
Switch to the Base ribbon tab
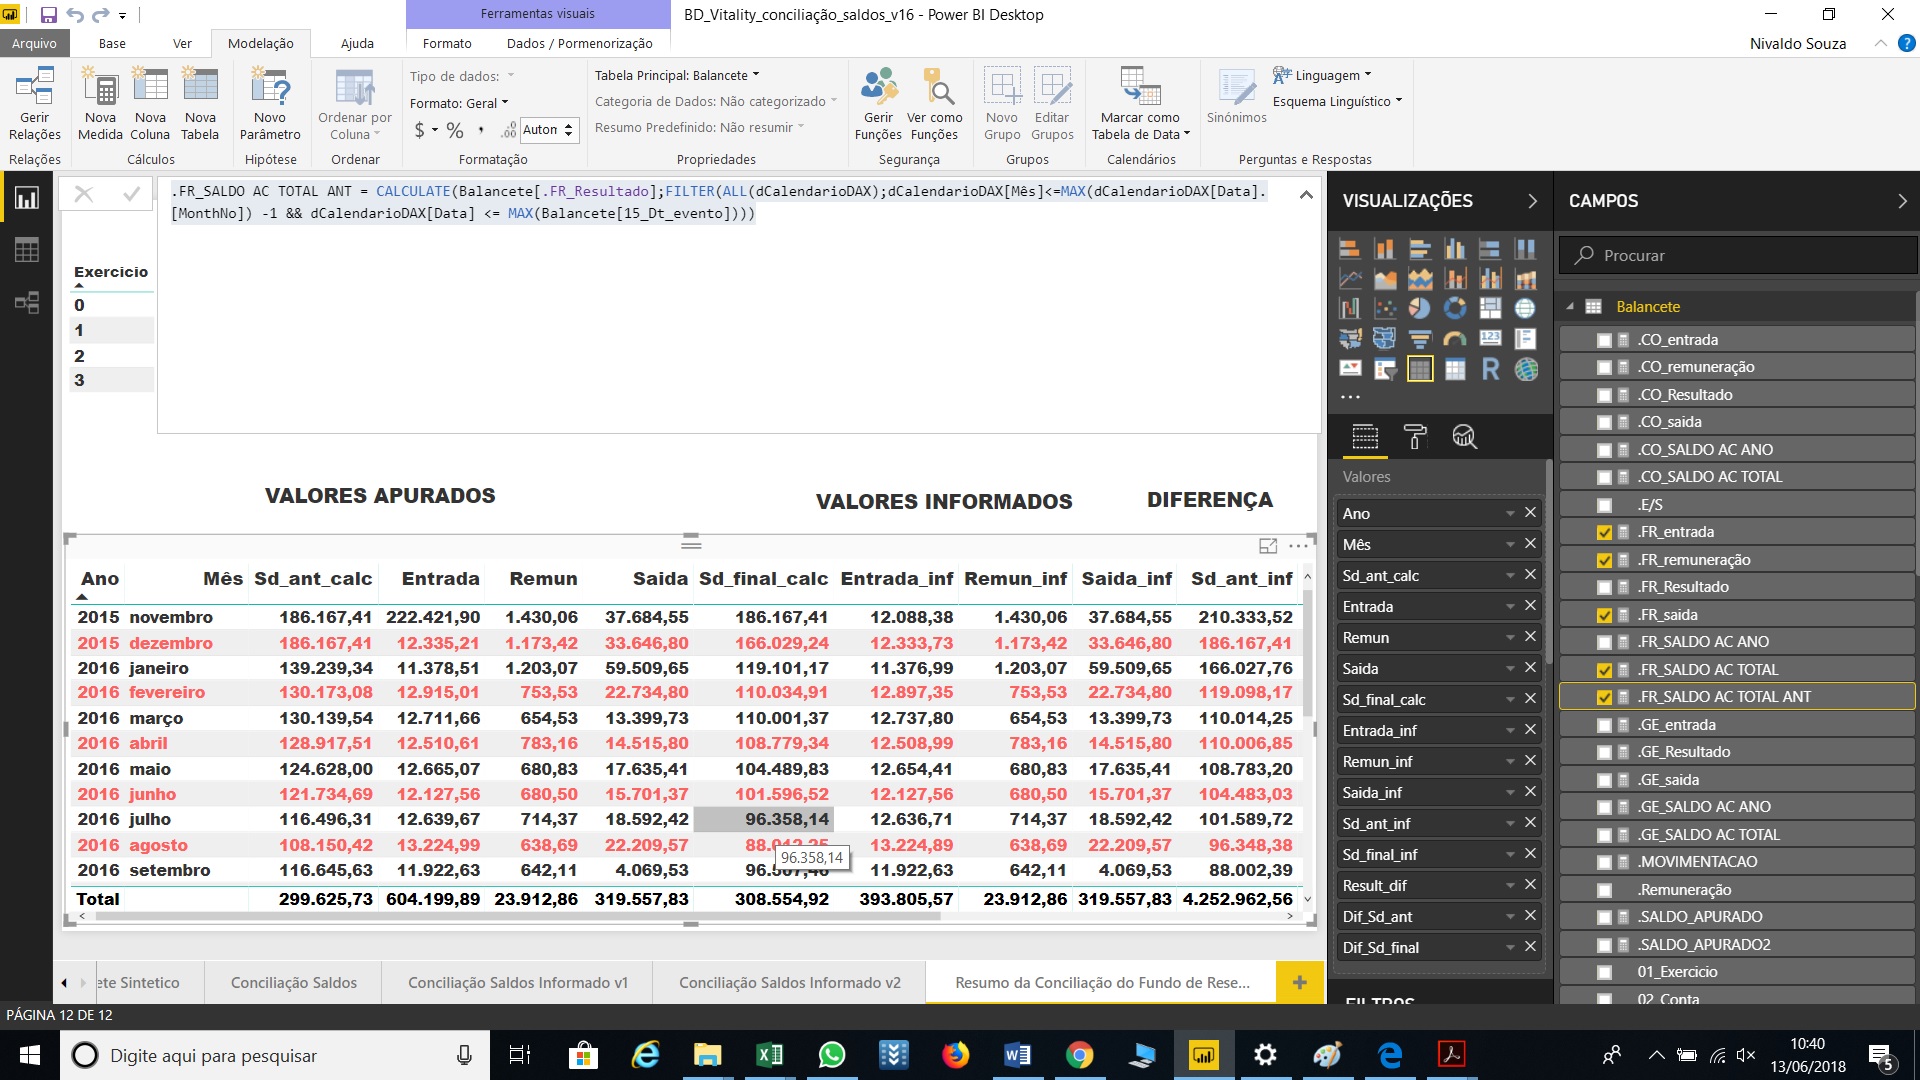coord(112,43)
